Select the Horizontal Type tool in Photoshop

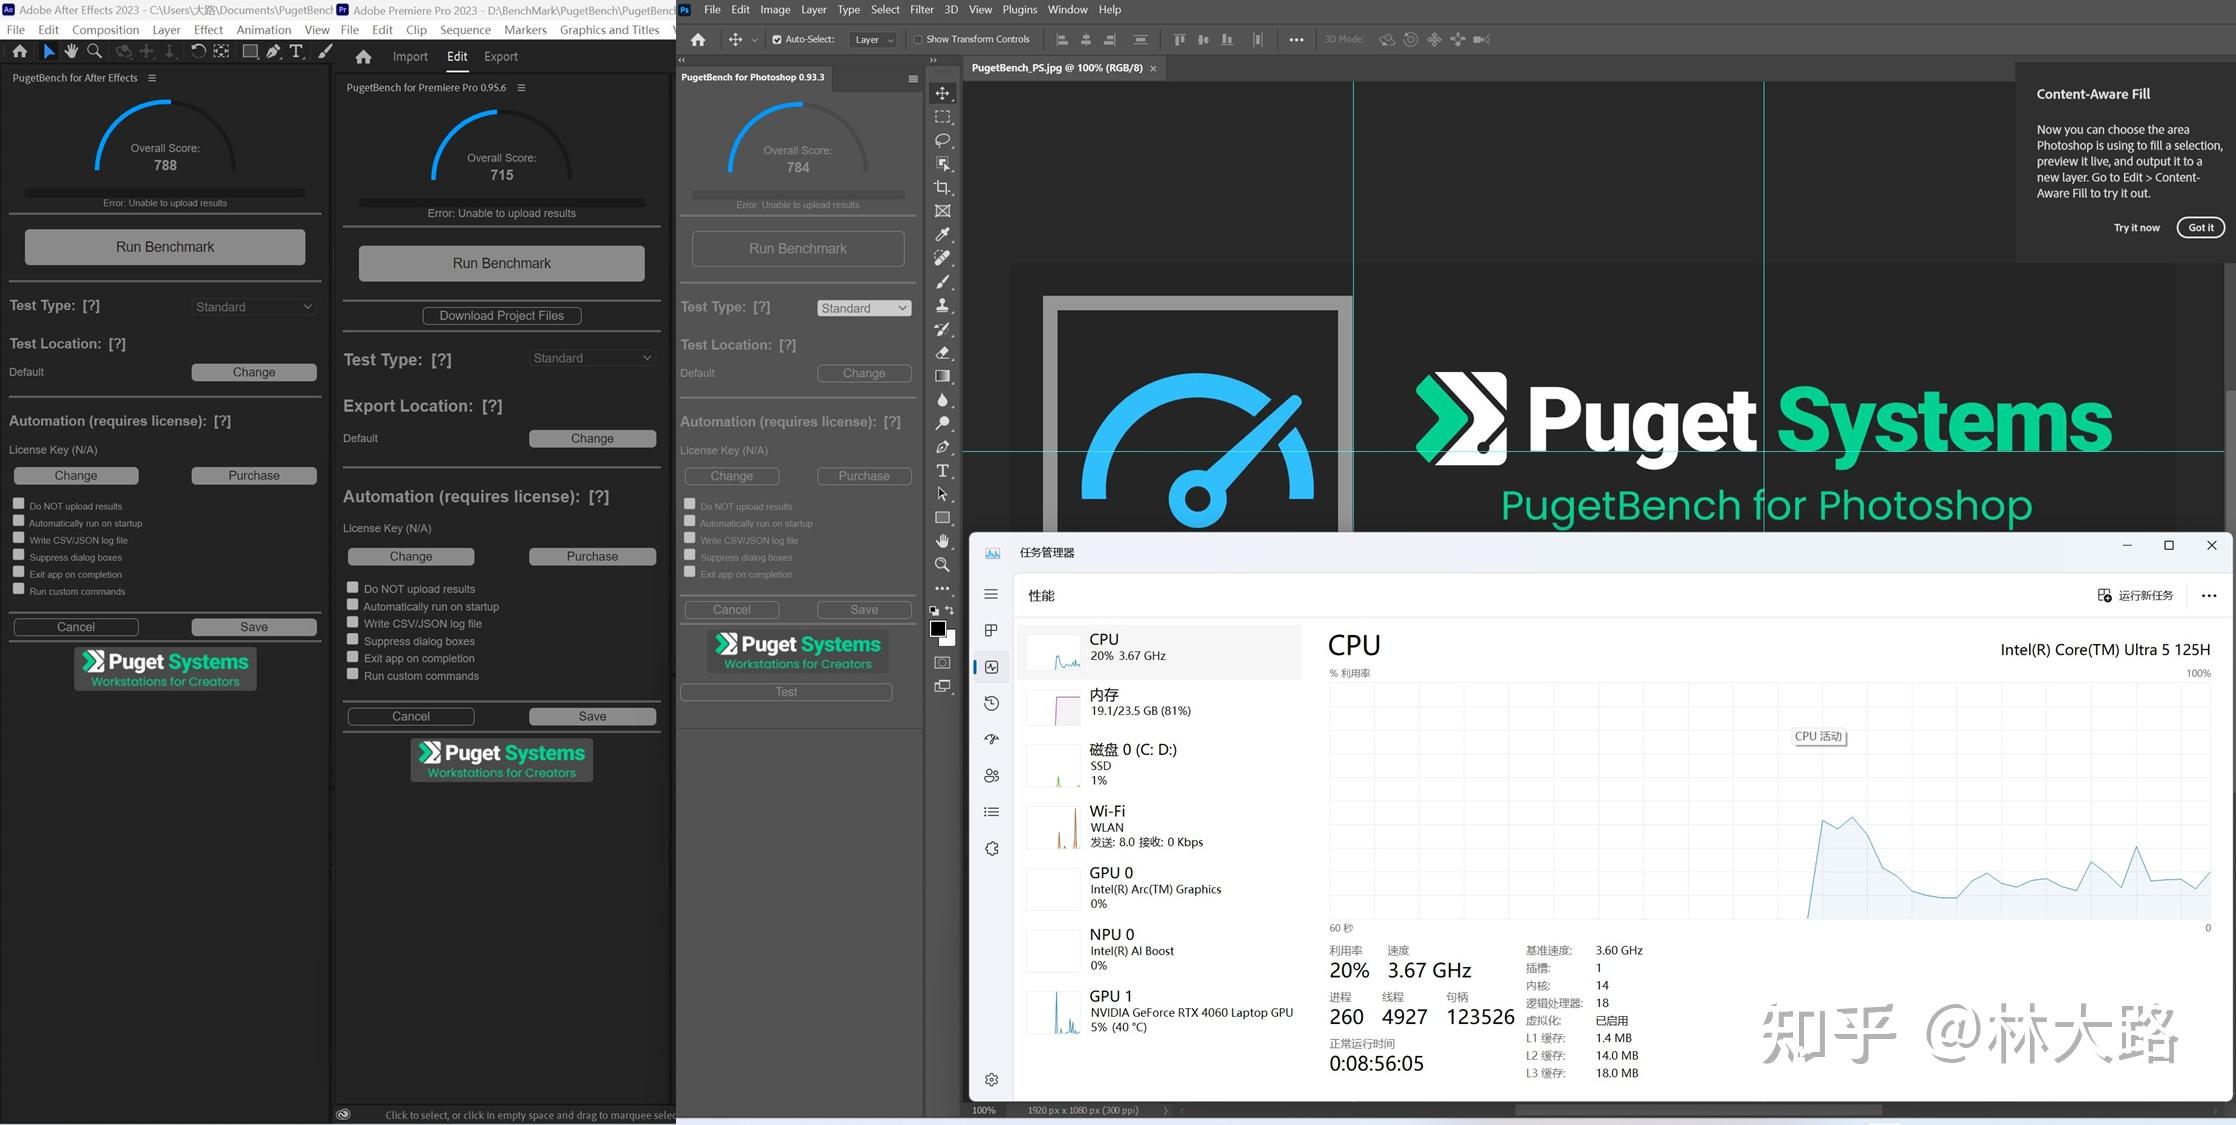tap(942, 470)
